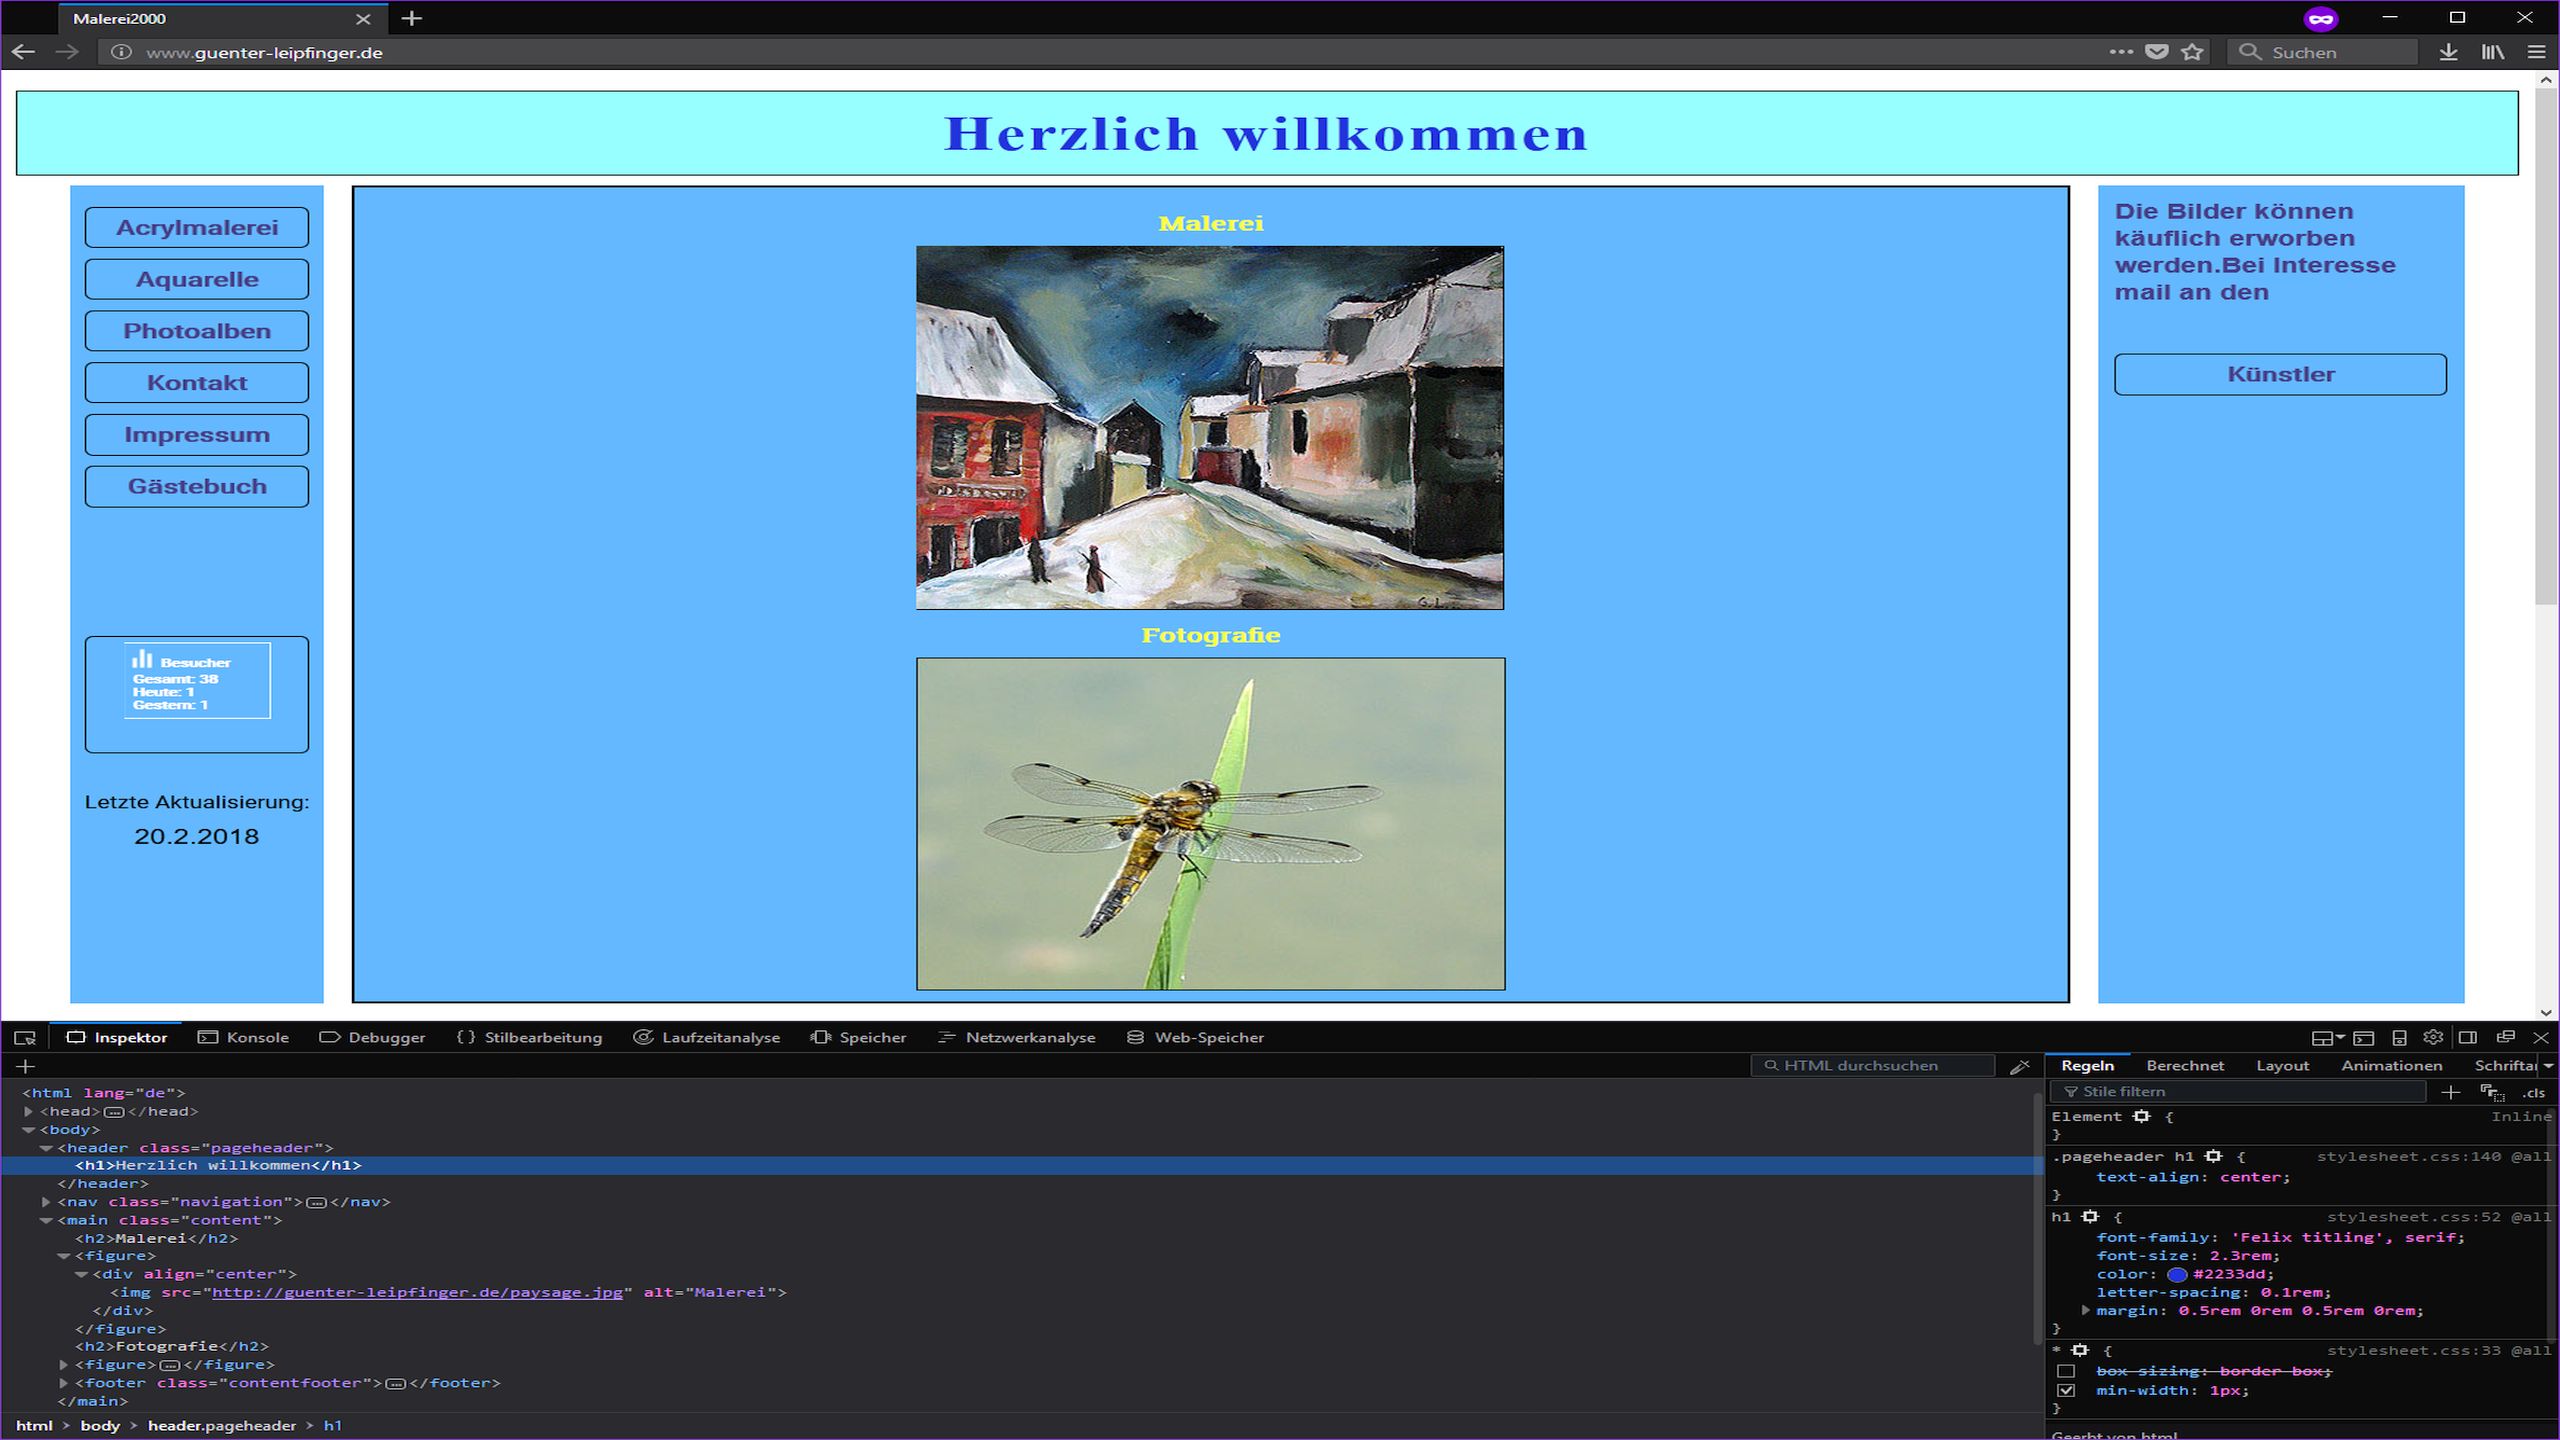Toggle responsive design mode icon
The image size is (2560, 1440).
(x=2399, y=1037)
